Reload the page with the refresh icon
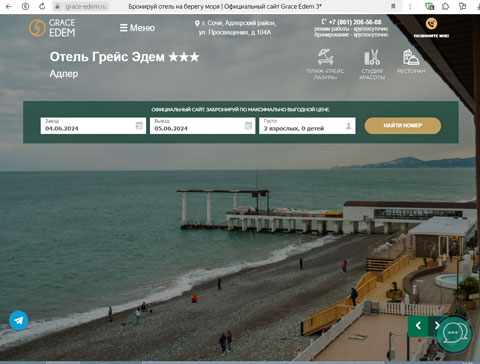 coord(42,6)
